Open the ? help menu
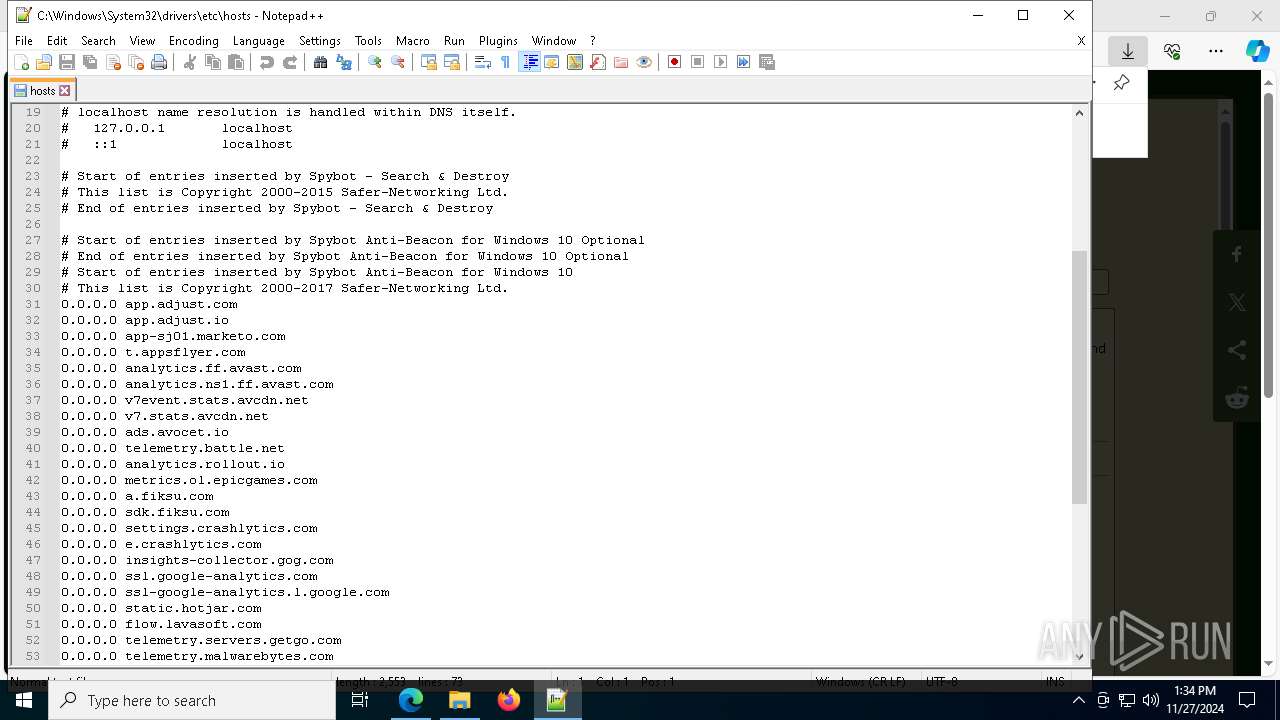This screenshot has height=720, width=1280. (593, 41)
